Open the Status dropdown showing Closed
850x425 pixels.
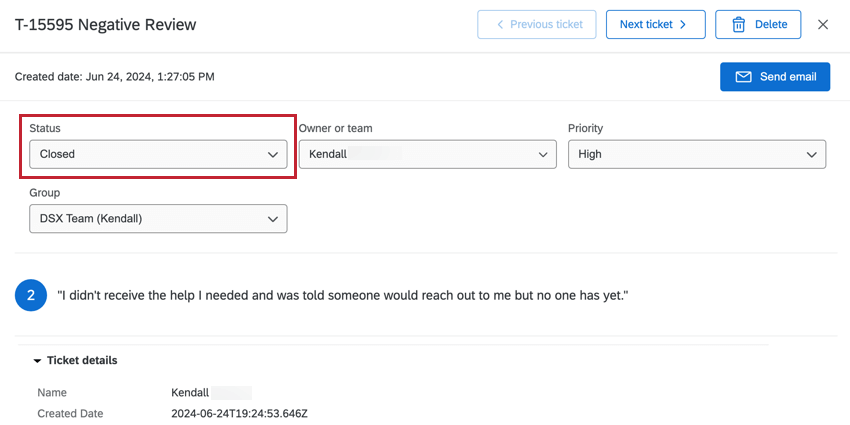[x=158, y=155]
